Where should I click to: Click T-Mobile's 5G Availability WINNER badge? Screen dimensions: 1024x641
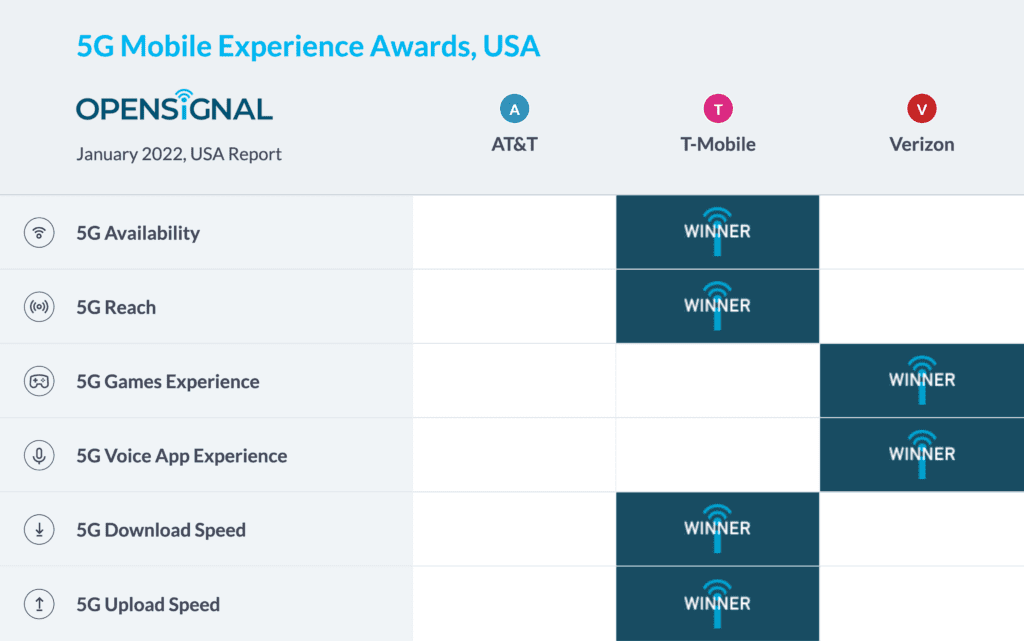coord(717,232)
